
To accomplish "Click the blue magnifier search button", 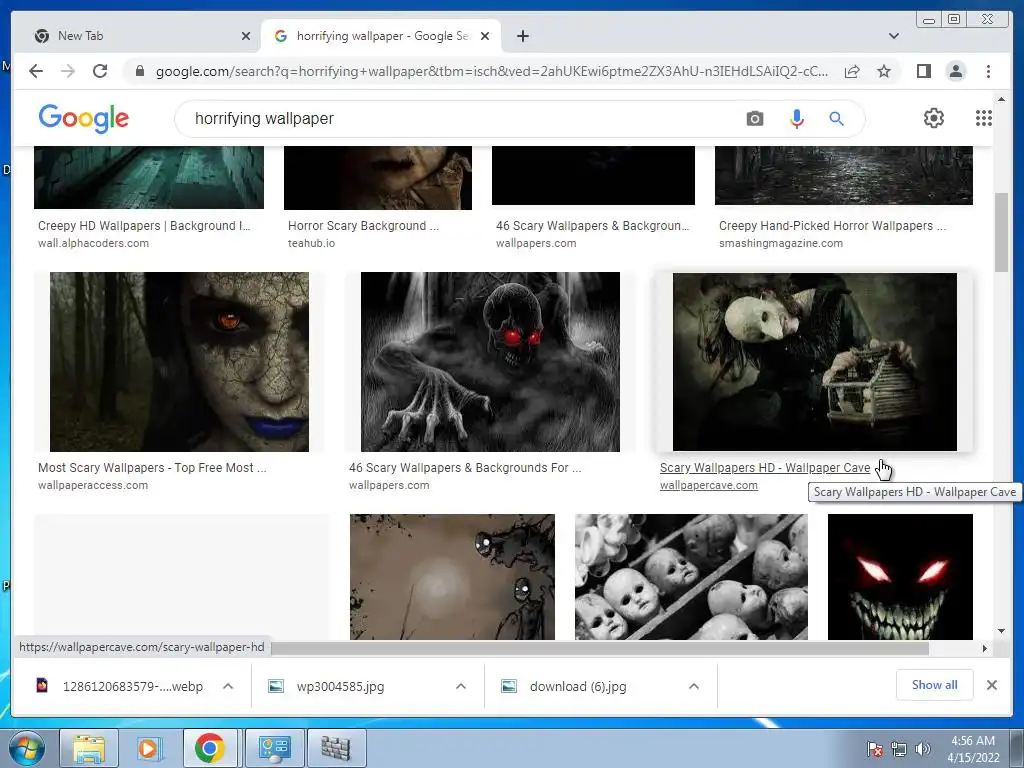I will [837, 119].
